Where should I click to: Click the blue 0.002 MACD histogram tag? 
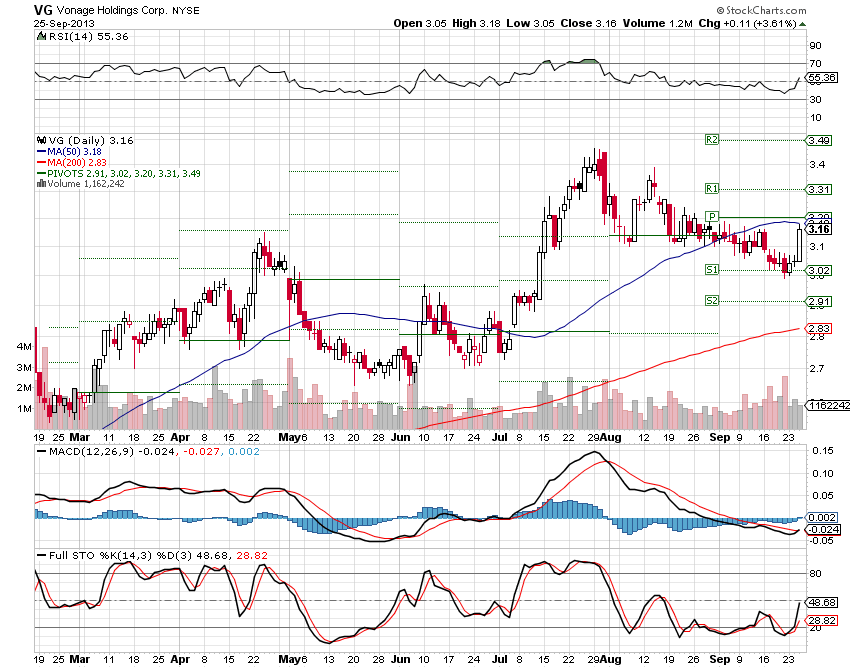click(822, 517)
